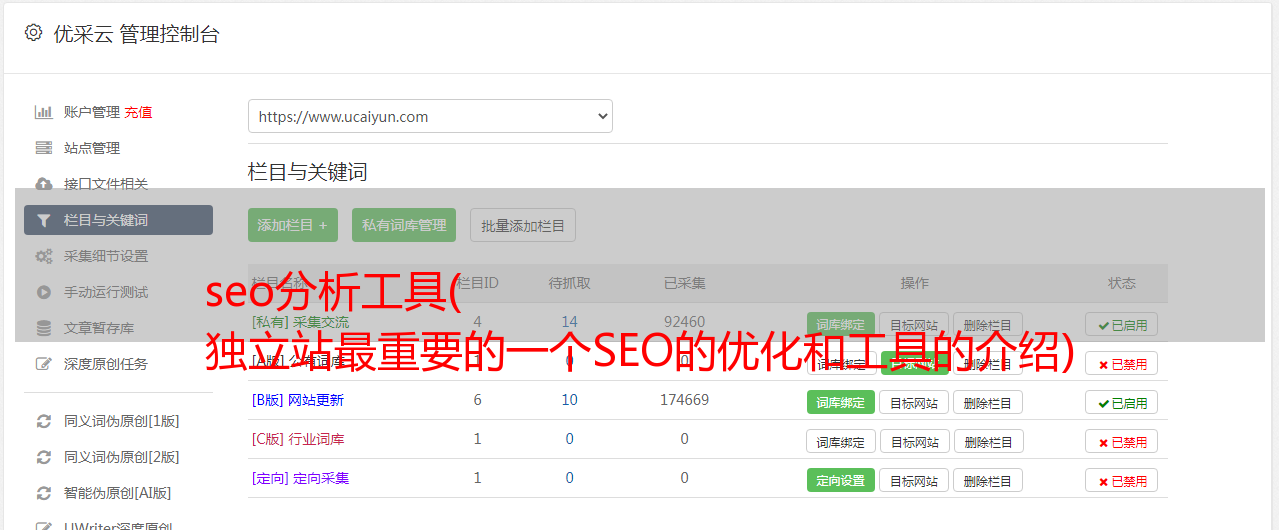Click 删除栏目 for 网站更新 row
This screenshot has width=1279, height=530.
tap(988, 402)
